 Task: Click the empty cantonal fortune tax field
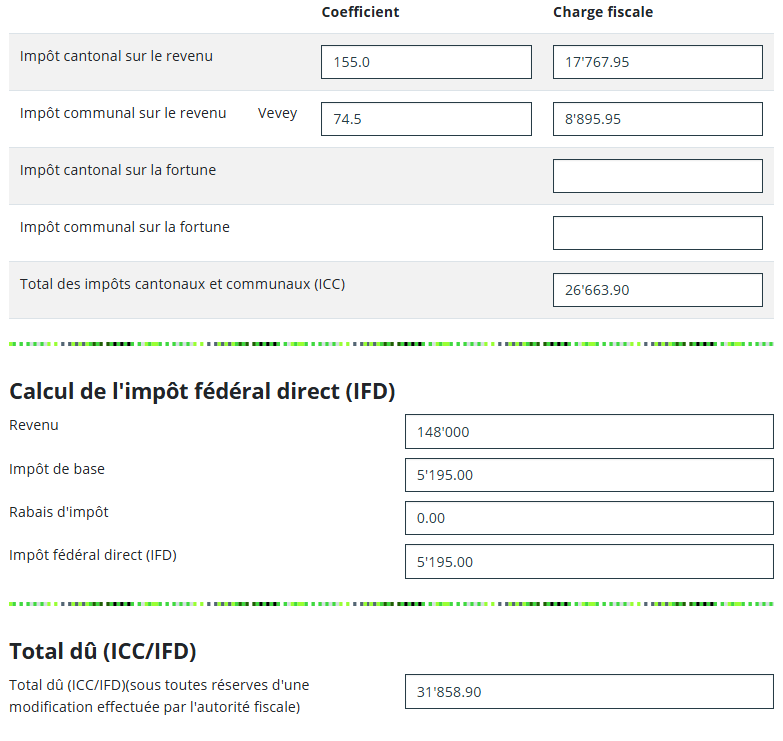tap(657, 176)
